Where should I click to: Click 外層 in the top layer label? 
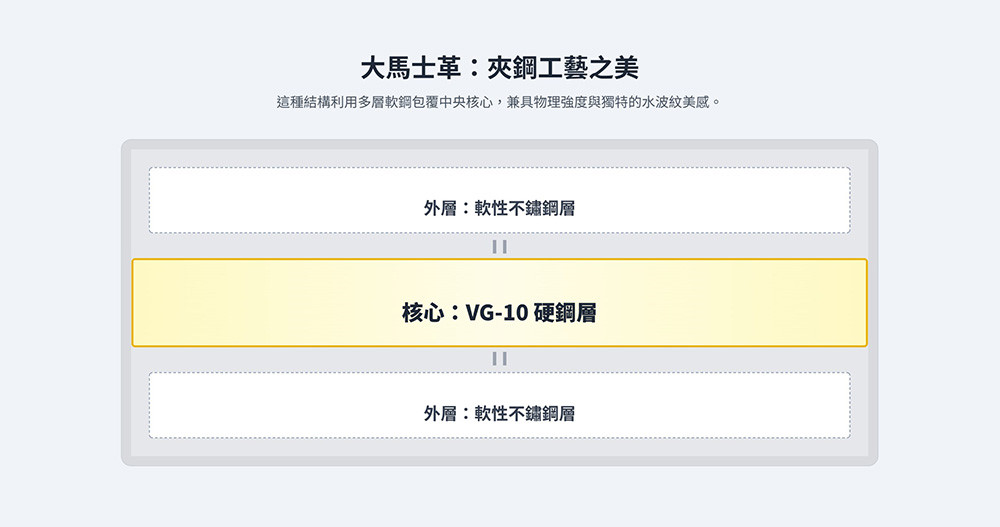tap(440, 208)
